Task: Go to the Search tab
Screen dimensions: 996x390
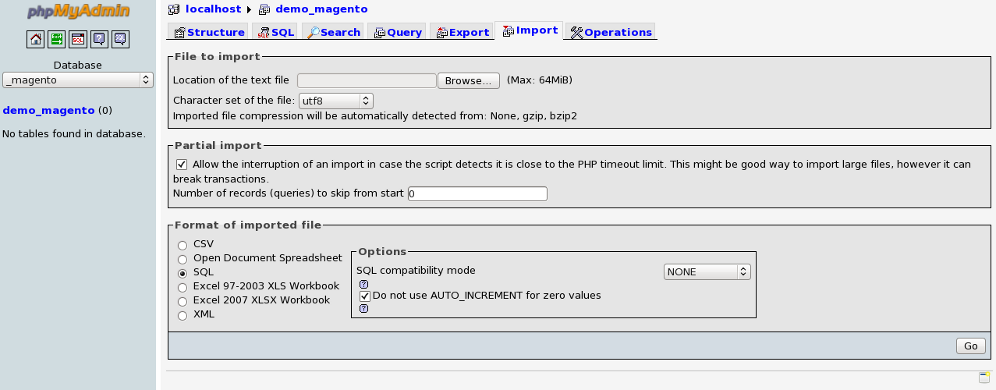Action: (x=333, y=32)
